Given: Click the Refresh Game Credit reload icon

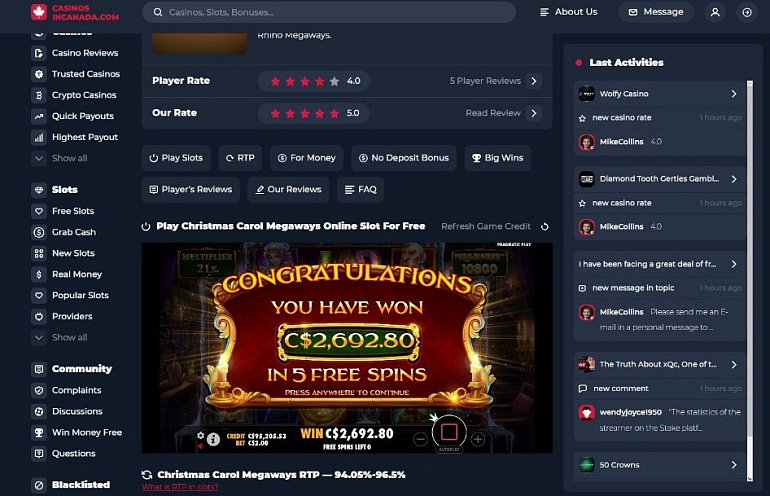Looking at the screenshot, I should (545, 227).
